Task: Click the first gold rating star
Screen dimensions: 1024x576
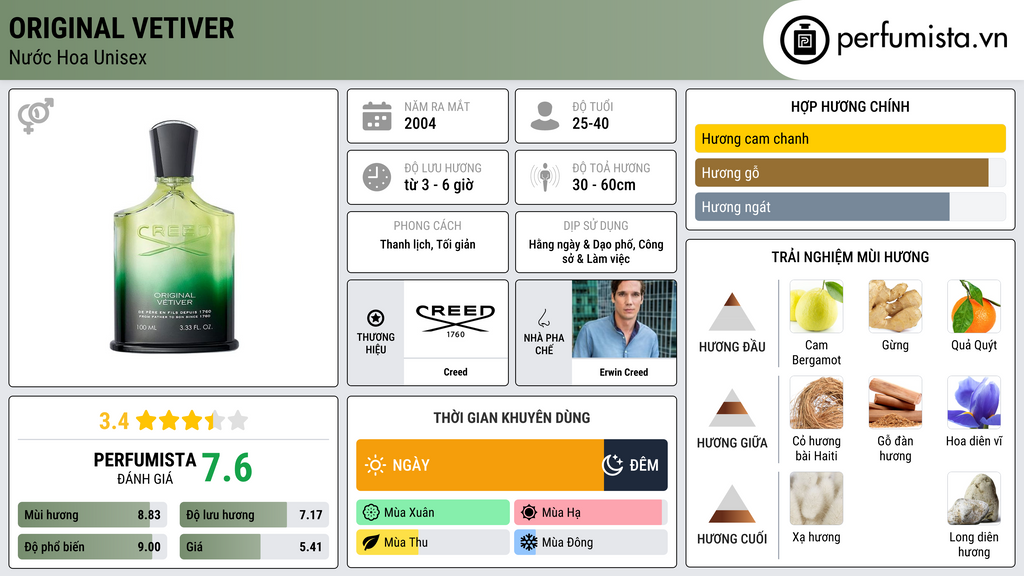Action: coord(146,420)
